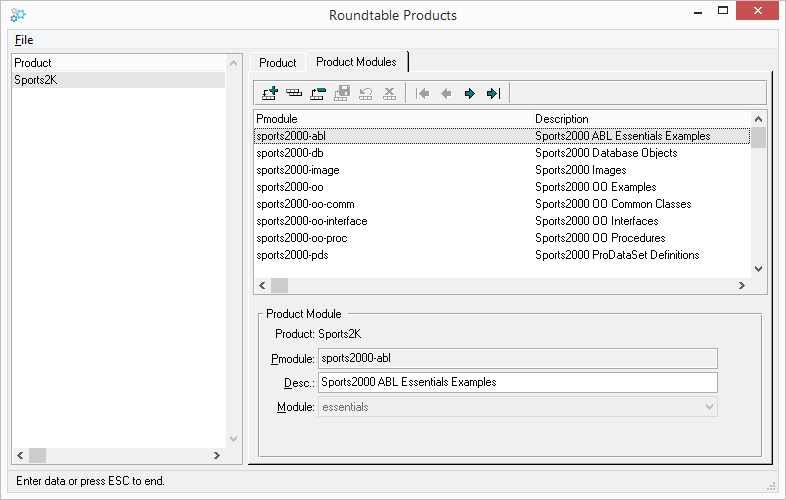Viewport: 786px width, 500px height.
Task: Go to next record arrow icon
Action: click(470, 93)
